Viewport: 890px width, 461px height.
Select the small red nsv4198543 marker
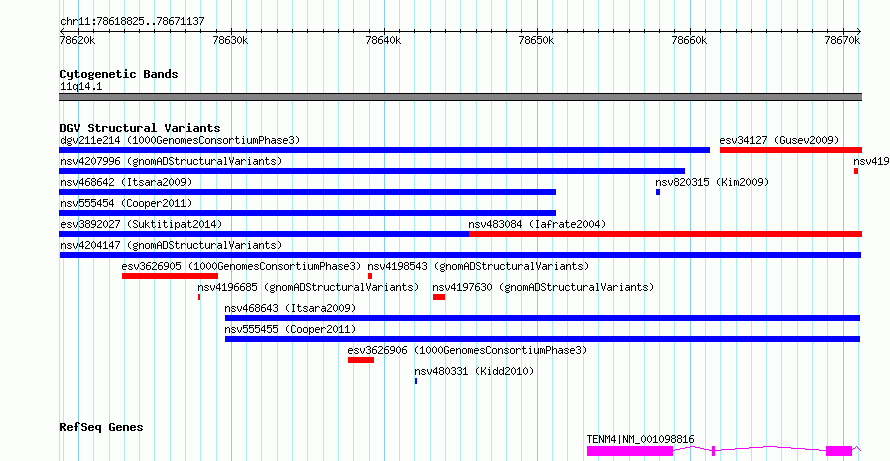[x=370, y=276]
